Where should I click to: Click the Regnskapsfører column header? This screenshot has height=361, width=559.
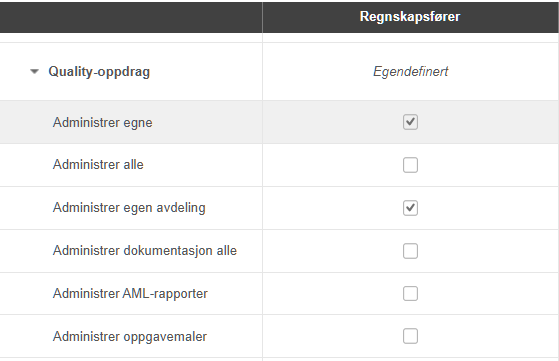tap(410, 17)
